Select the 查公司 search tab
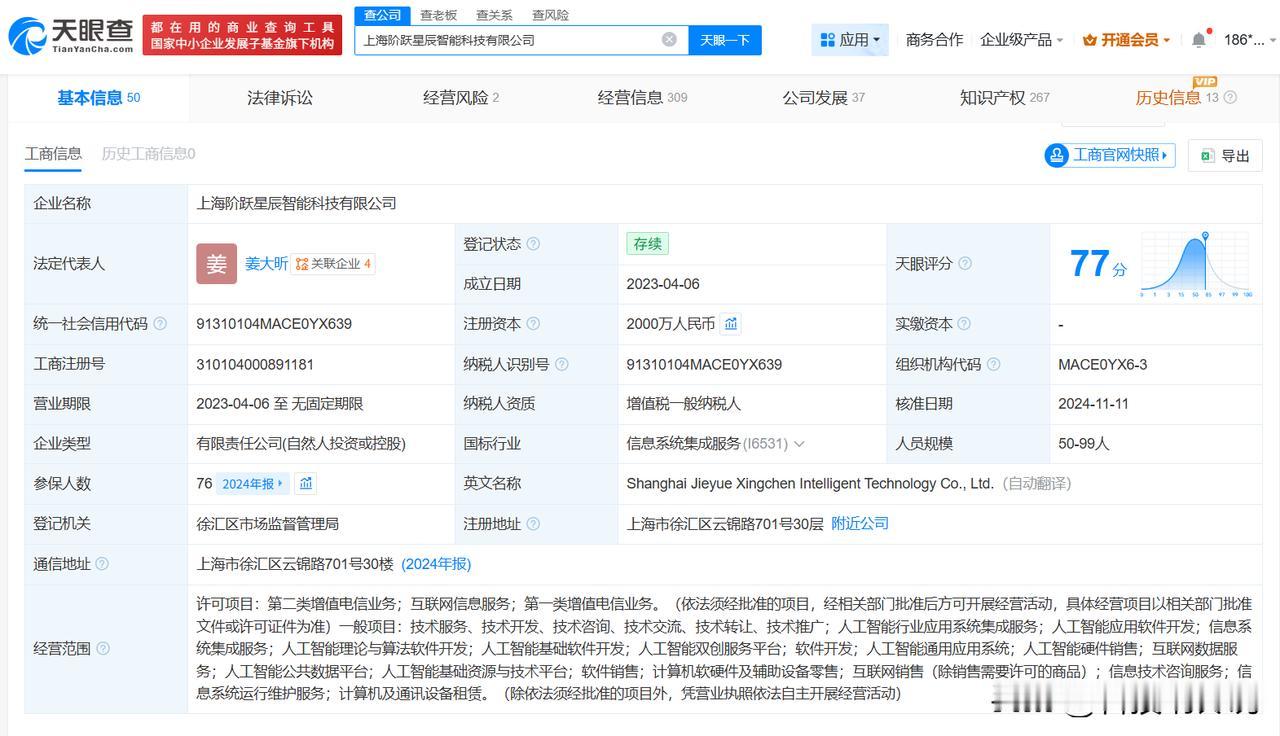Screen dimensions: 1280x736 [x=382, y=15]
